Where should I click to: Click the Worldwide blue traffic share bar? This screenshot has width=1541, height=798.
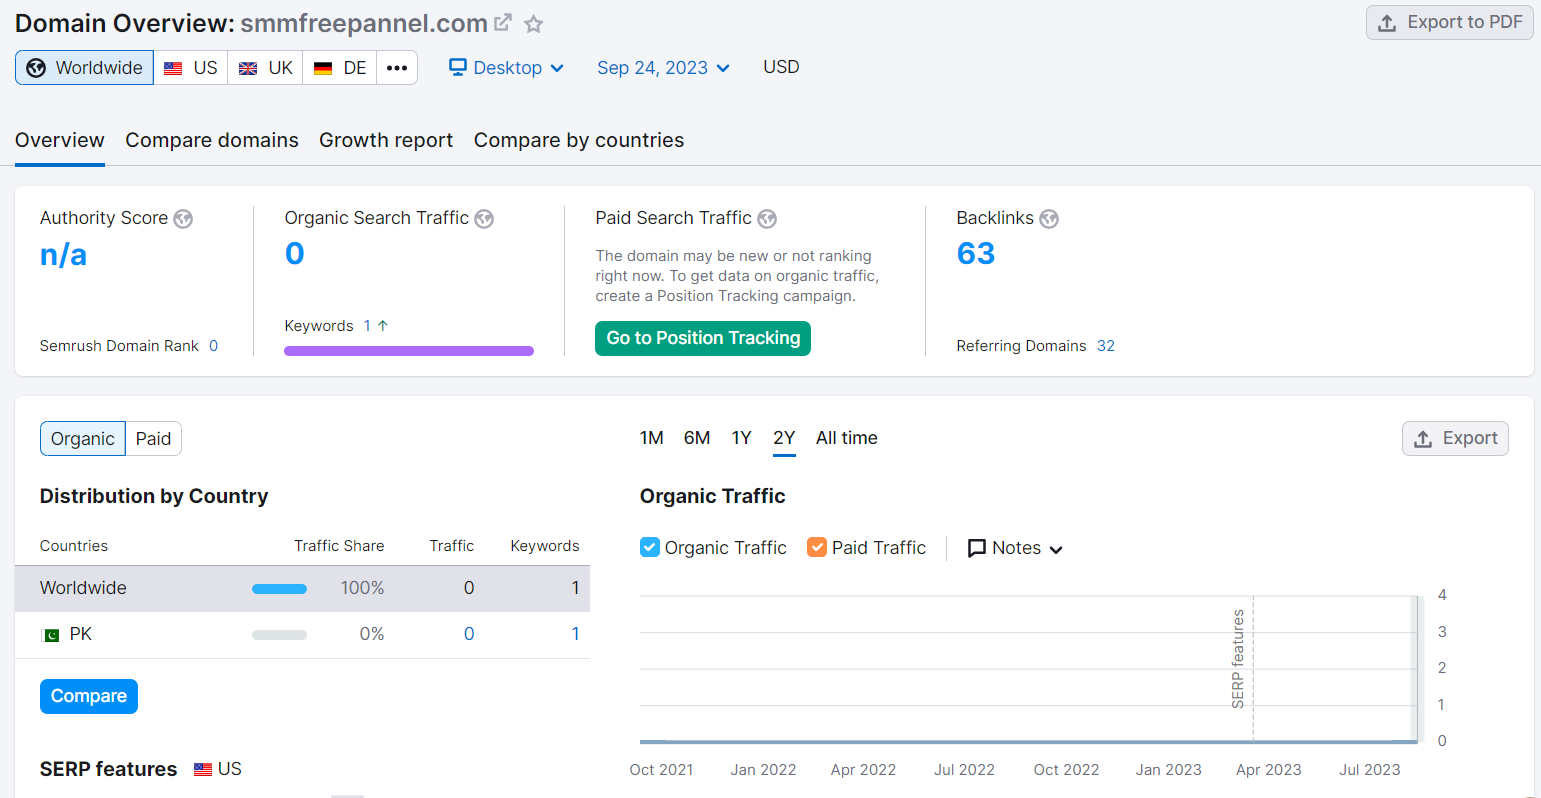pyautogui.click(x=279, y=589)
